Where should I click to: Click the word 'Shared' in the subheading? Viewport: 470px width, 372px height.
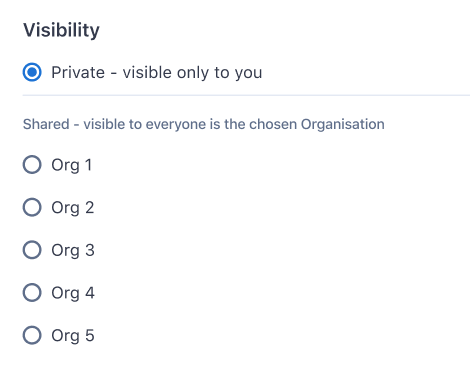click(46, 124)
